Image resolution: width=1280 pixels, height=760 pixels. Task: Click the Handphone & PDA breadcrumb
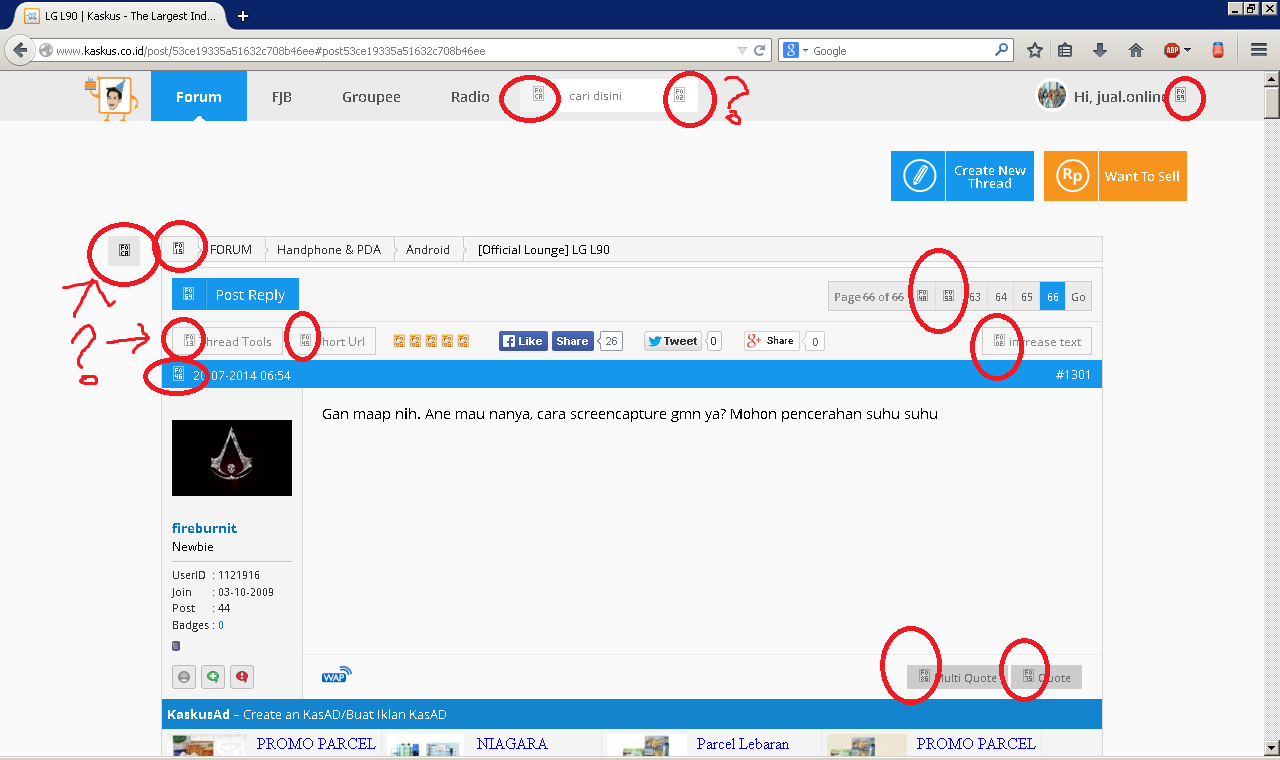click(329, 250)
